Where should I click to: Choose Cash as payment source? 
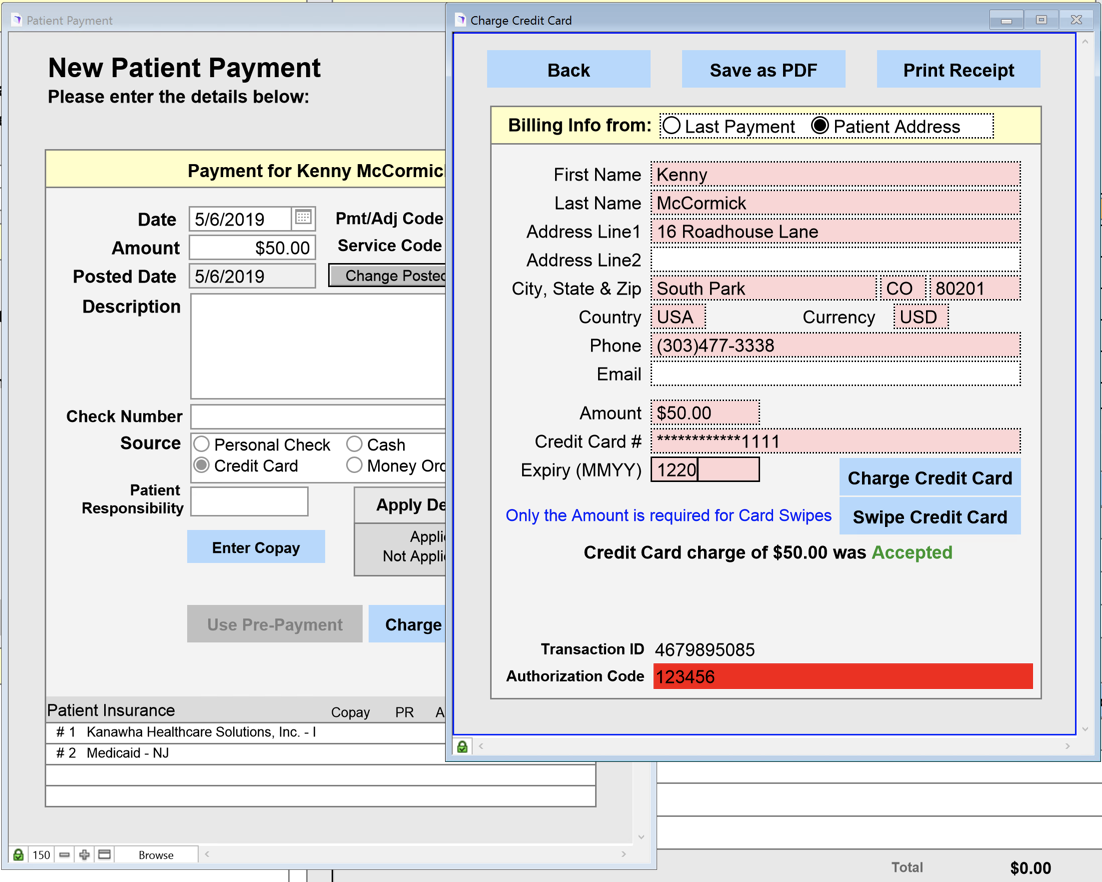354,444
